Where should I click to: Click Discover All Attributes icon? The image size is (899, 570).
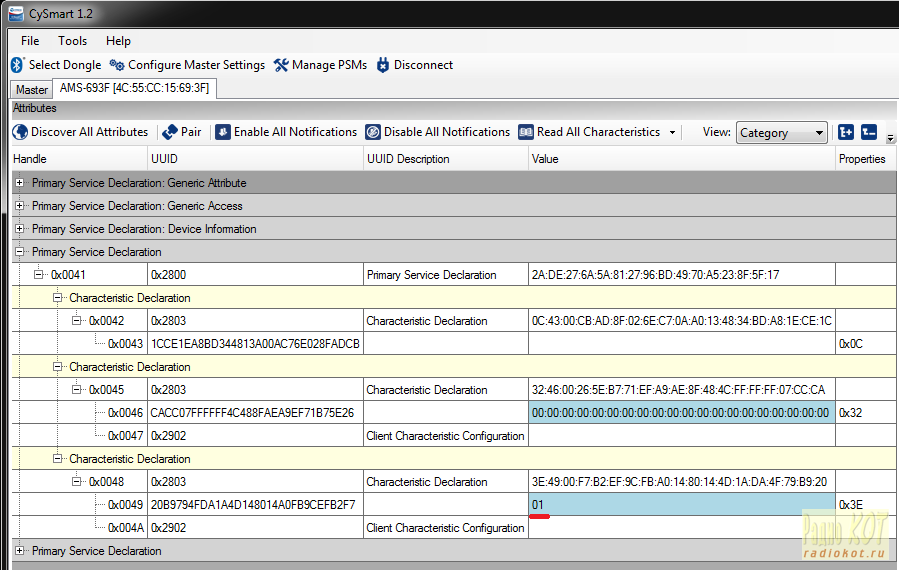20,132
